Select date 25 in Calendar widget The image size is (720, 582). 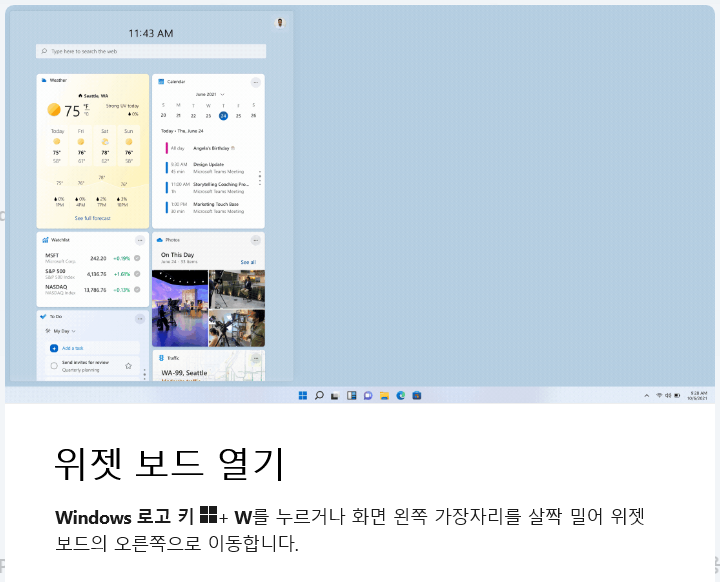(238, 116)
